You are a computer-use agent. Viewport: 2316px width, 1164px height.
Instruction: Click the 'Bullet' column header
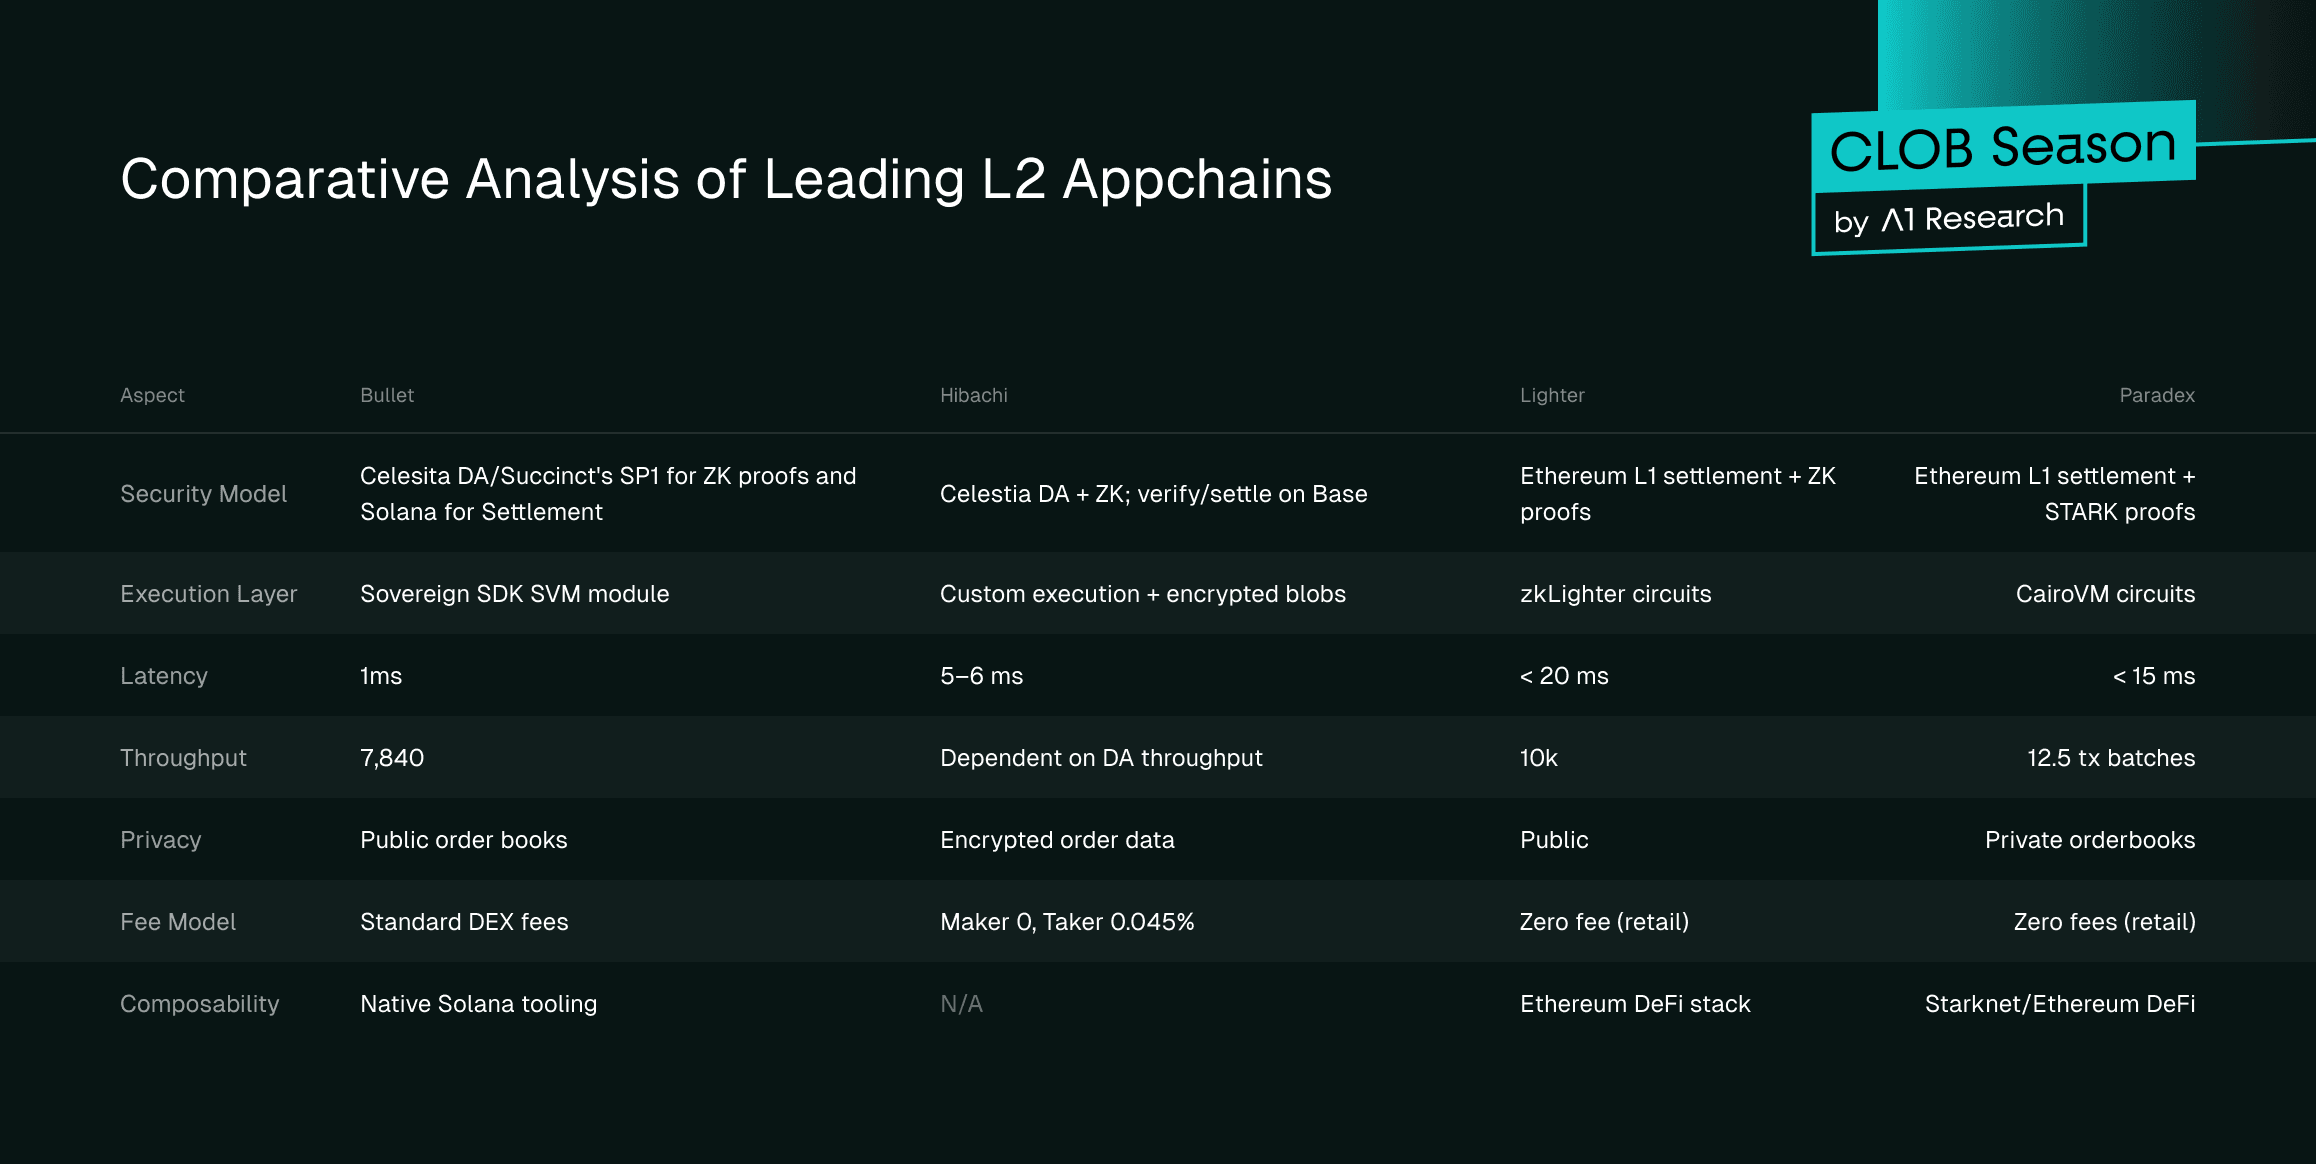click(x=387, y=395)
